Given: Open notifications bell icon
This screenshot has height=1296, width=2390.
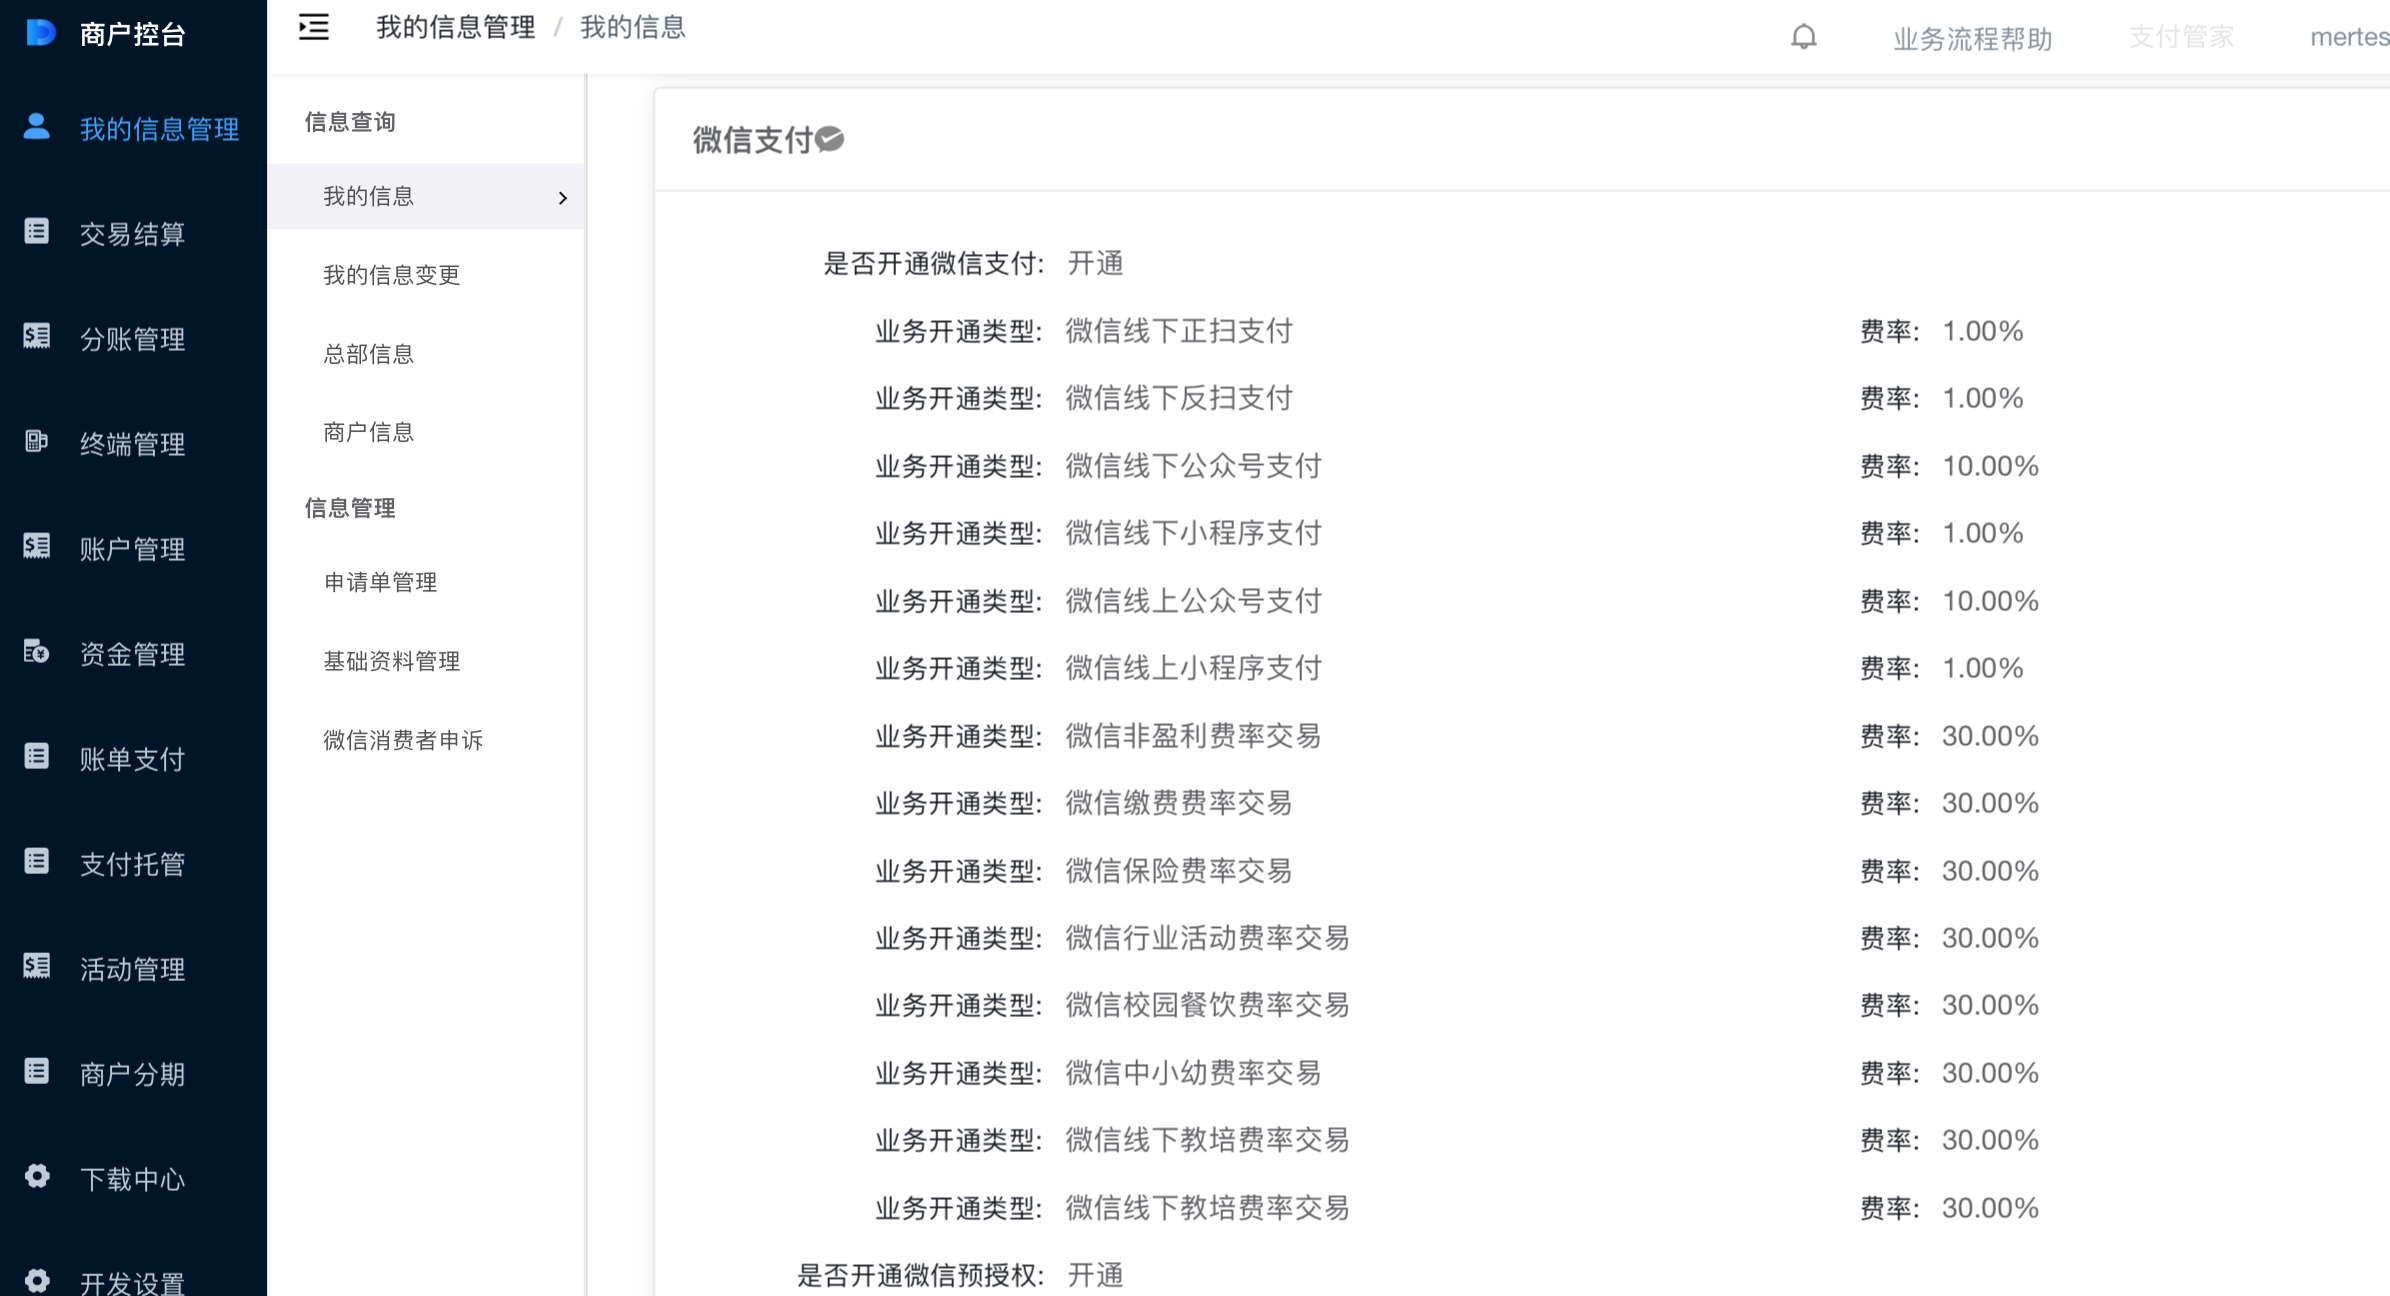Looking at the screenshot, I should pyautogui.click(x=1804, y=37).
